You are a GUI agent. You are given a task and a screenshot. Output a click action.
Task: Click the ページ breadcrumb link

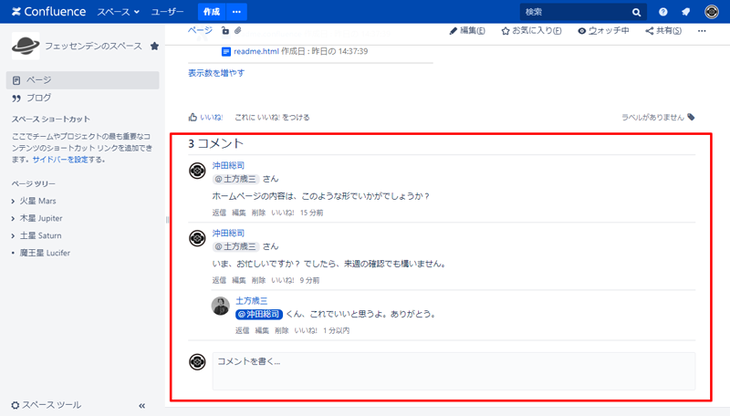[200, 30]
